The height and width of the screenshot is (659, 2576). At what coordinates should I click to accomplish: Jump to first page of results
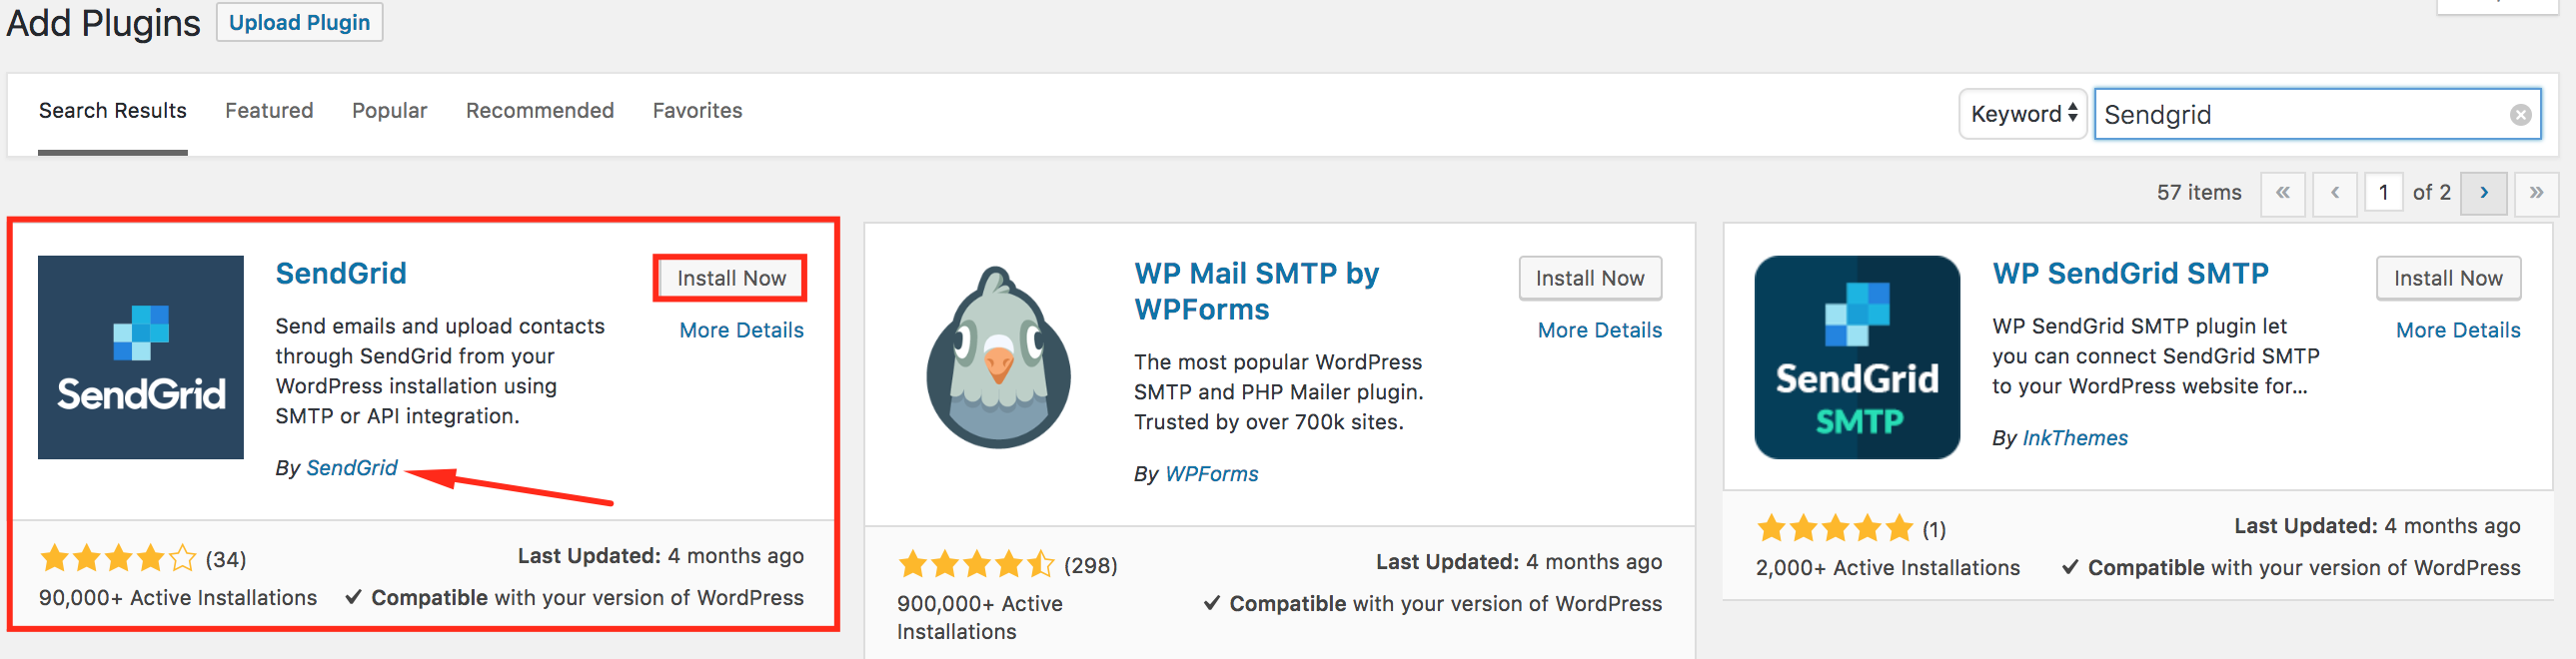click(x=2283, y=193)
